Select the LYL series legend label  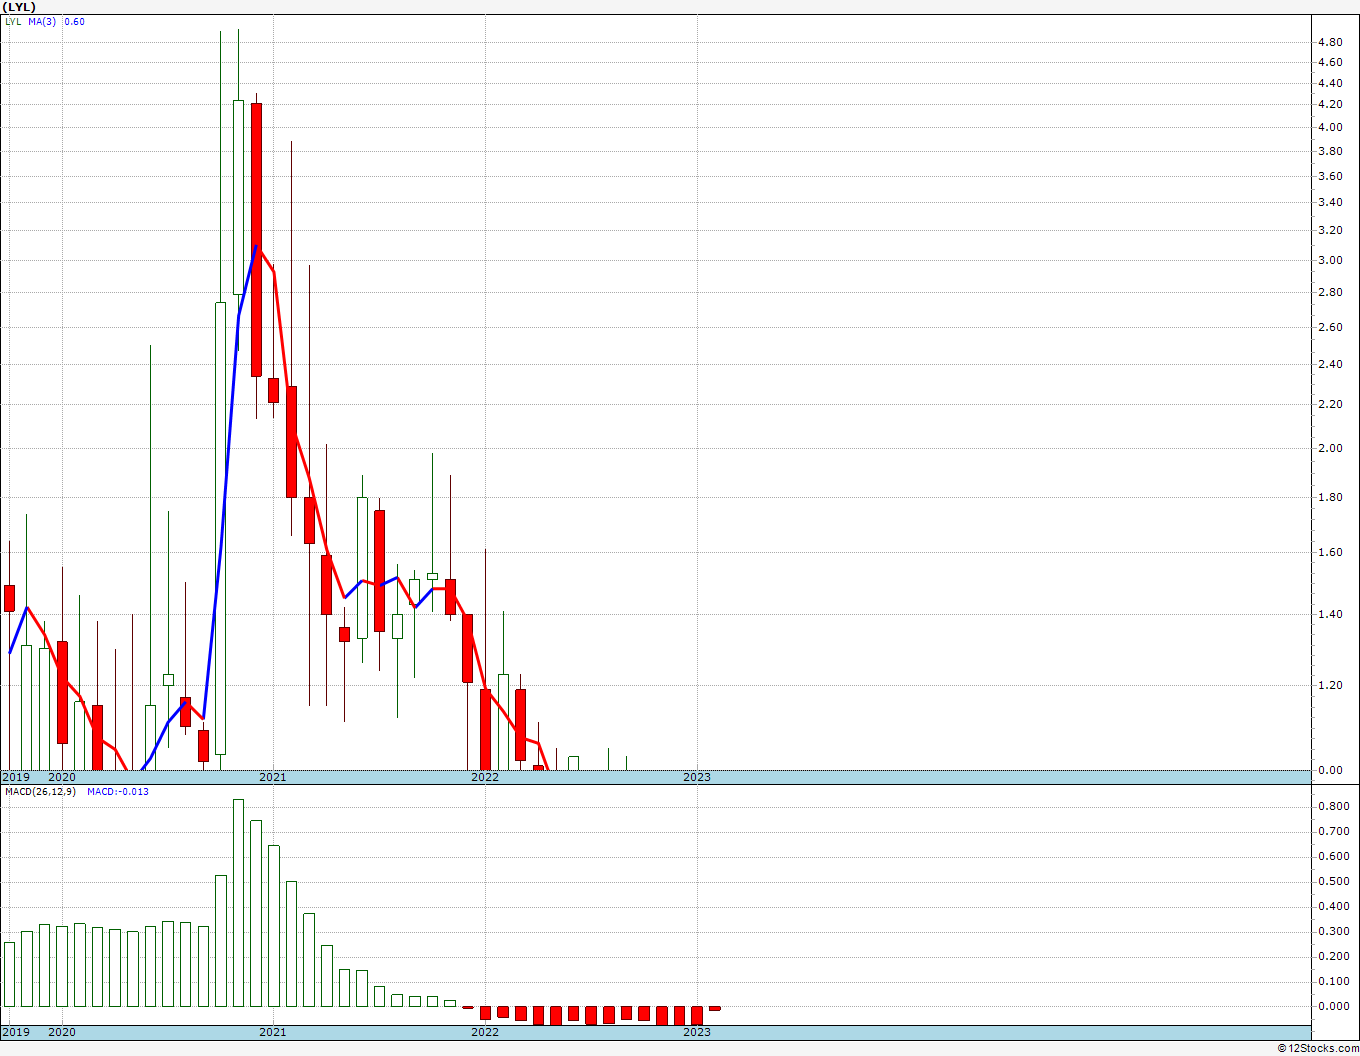click(12, 22)
